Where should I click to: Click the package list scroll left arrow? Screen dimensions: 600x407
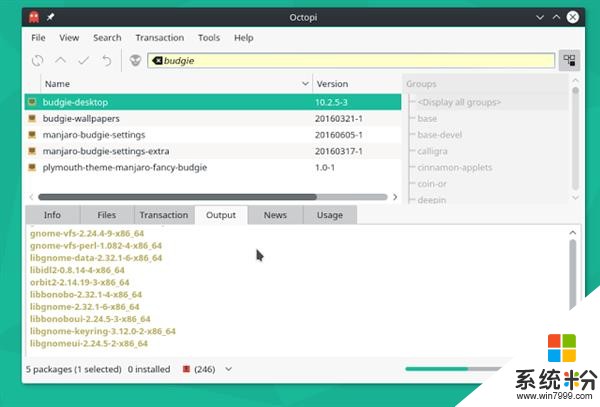31,197
